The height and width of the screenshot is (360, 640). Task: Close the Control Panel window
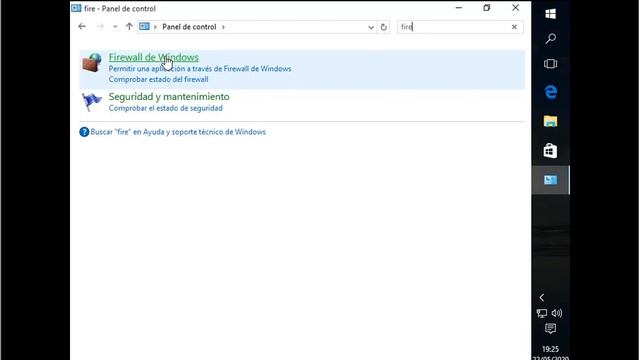516,8
